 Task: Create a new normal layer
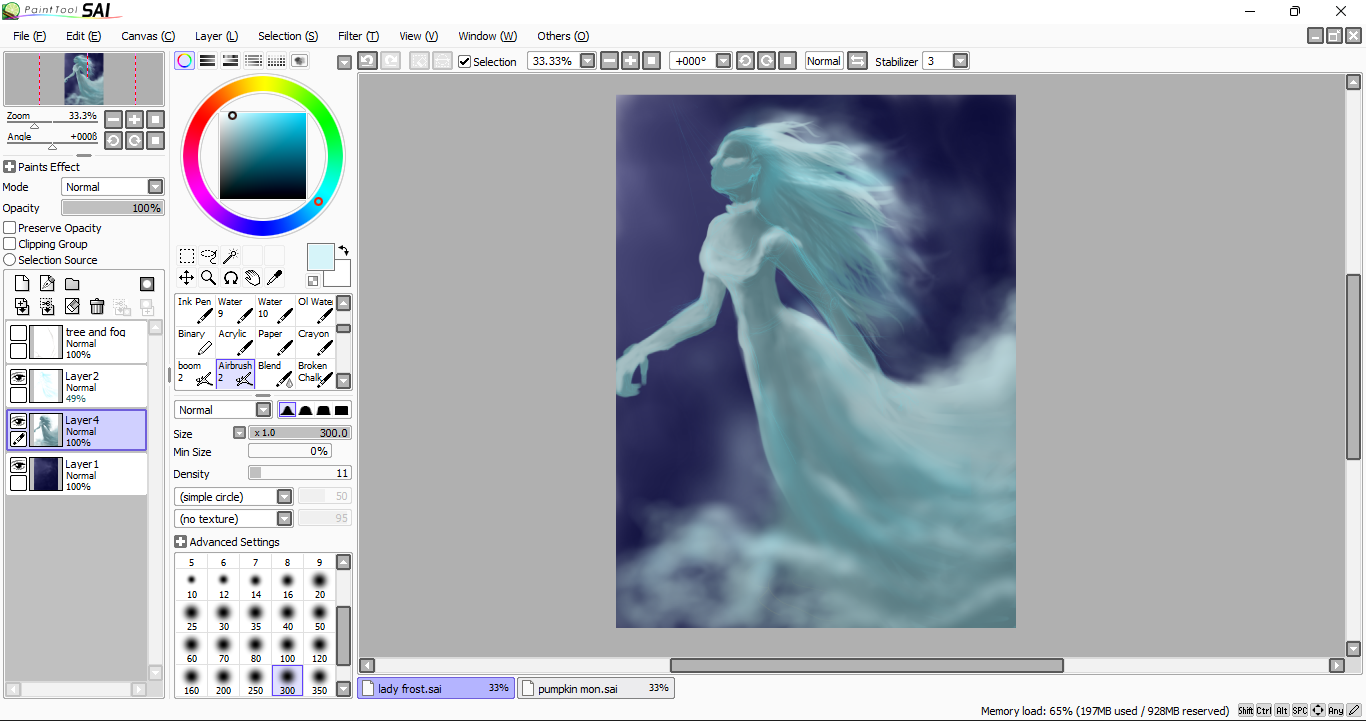tap(22, 284)
